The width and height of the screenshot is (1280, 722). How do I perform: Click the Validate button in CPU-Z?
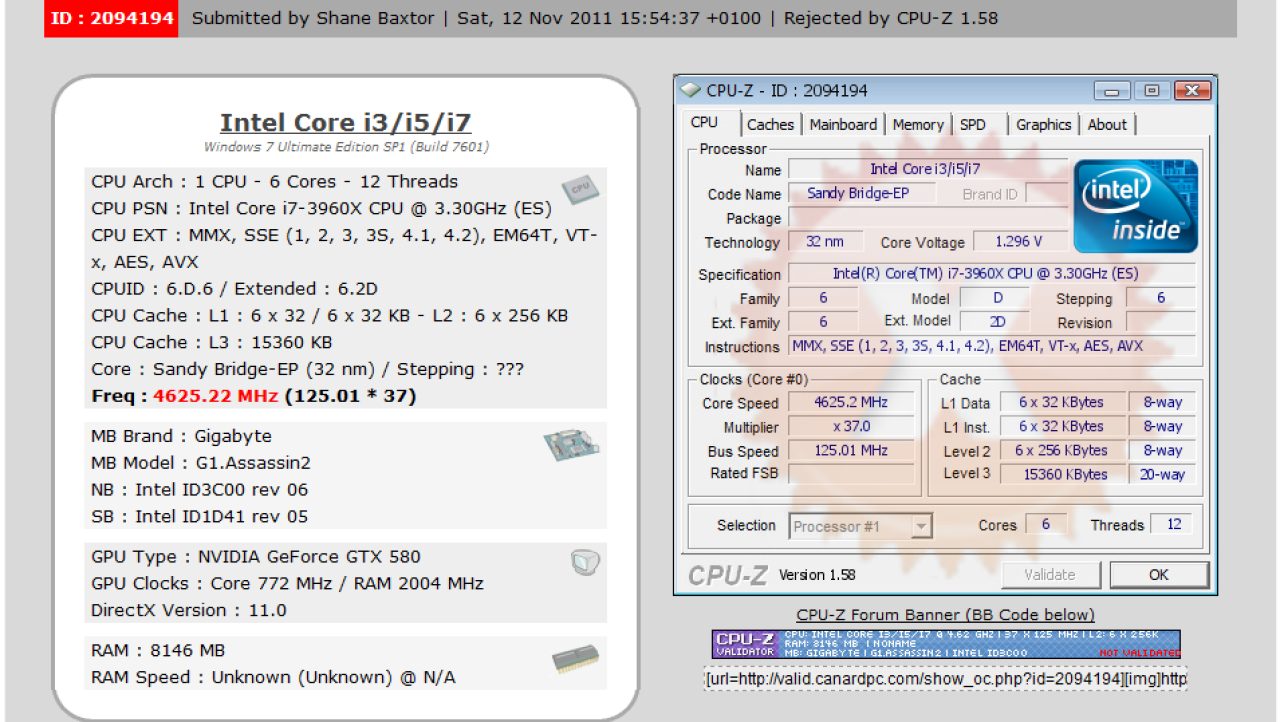pyautogui.click(x=1050, y=574)
